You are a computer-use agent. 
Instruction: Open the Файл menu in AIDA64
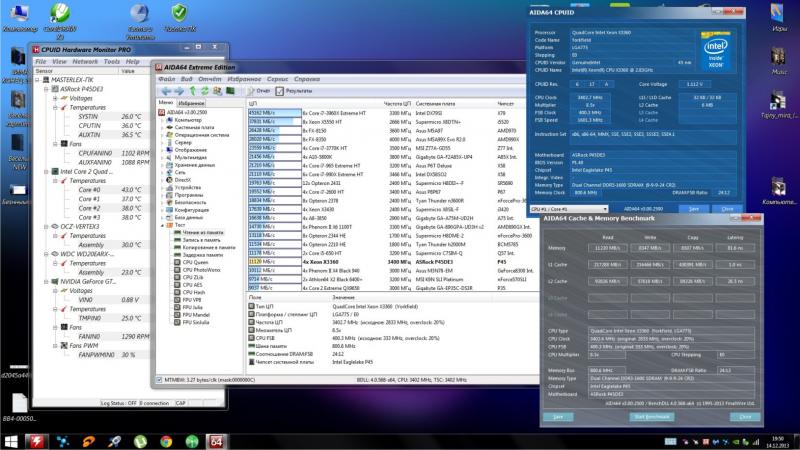[x=167, y=79]
